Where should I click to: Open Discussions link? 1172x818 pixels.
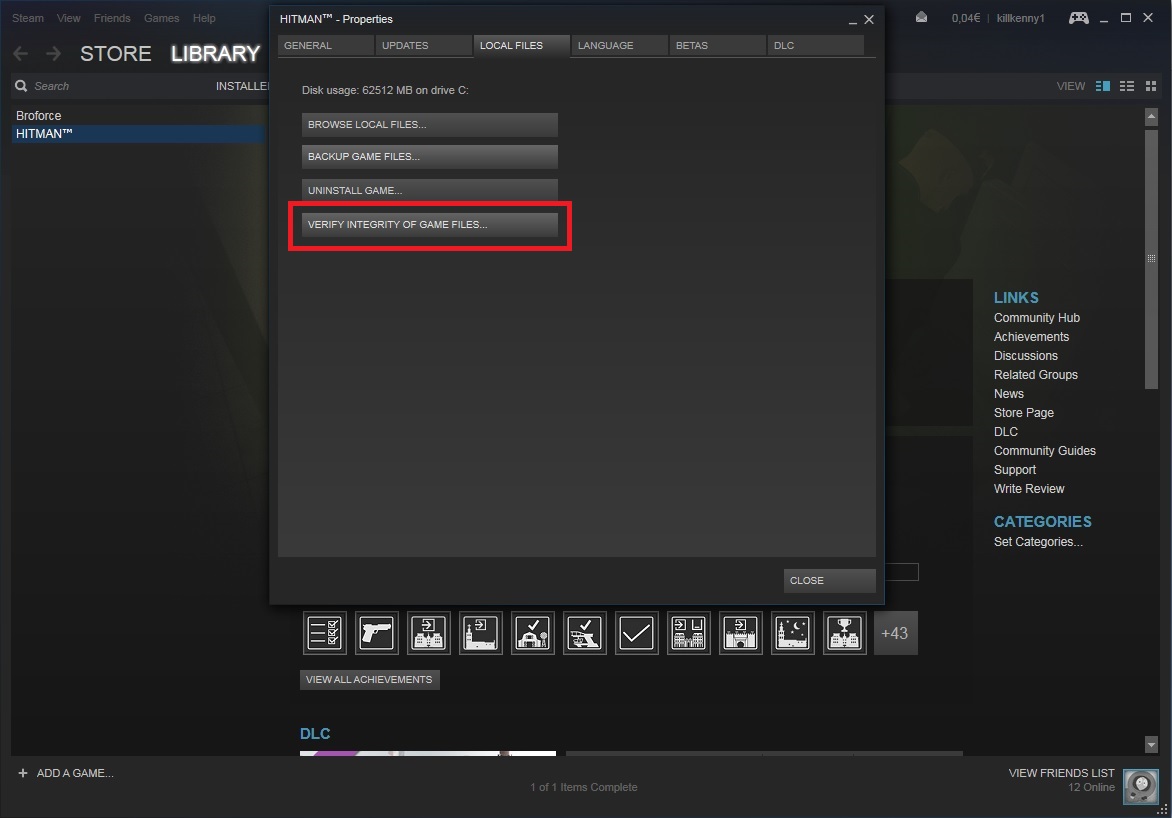point(1026,356)
